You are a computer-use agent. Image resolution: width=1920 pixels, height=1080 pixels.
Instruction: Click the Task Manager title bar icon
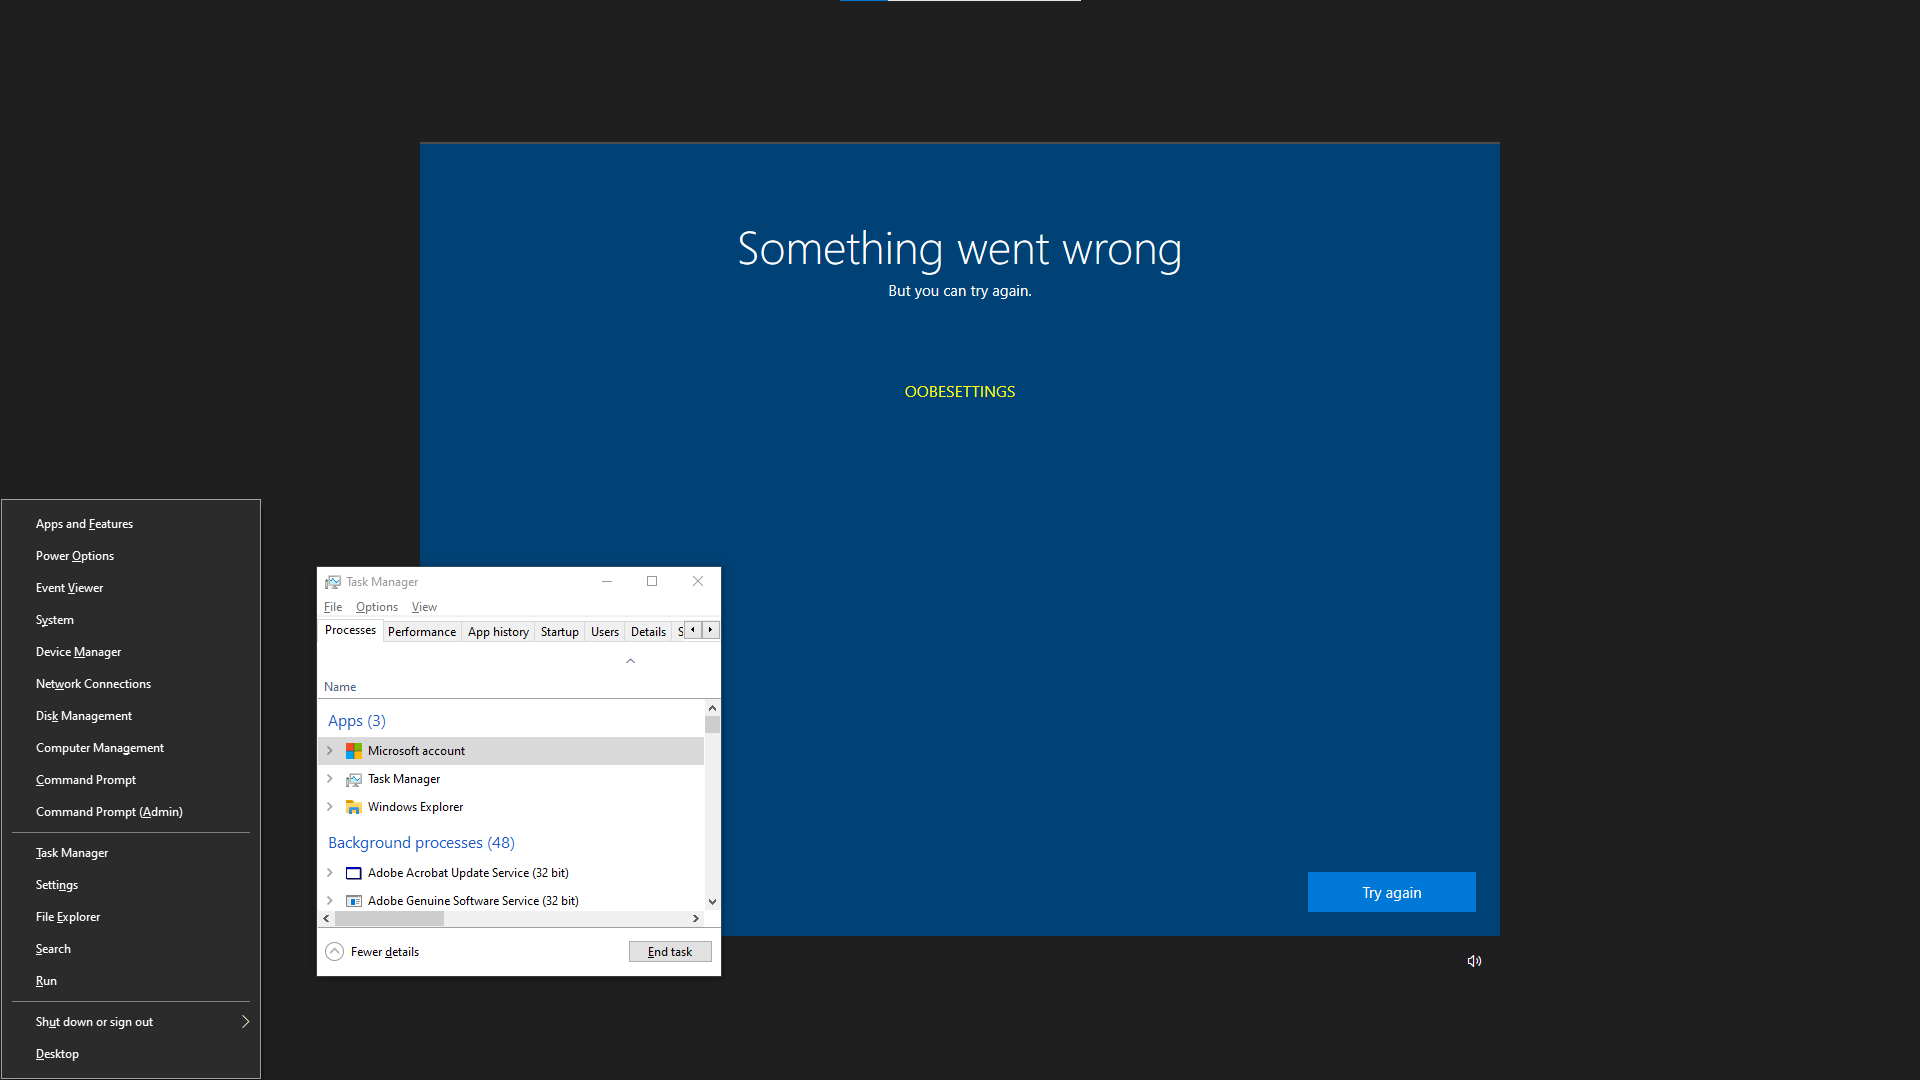tap(333, 582)
